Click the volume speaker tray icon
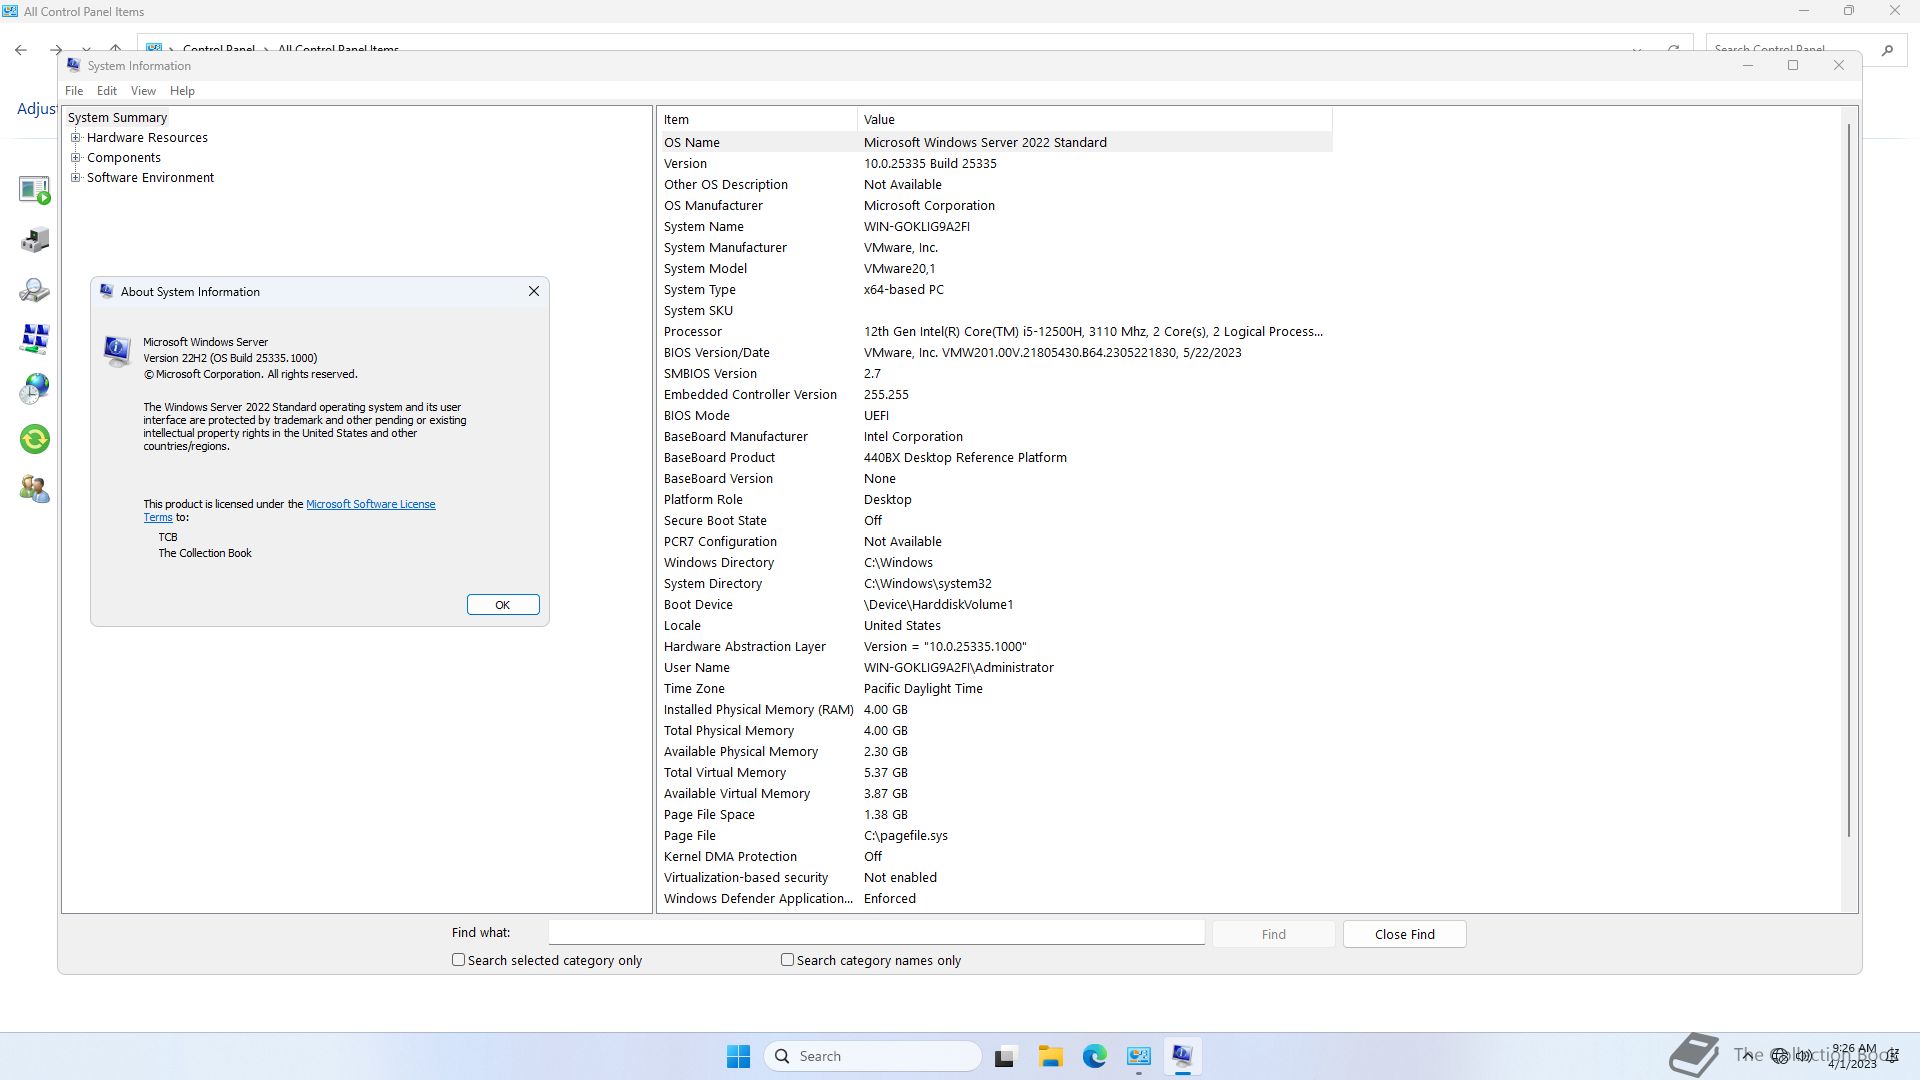The height and width of the screenshot is (1080, 1920). pos(1804,1056)
